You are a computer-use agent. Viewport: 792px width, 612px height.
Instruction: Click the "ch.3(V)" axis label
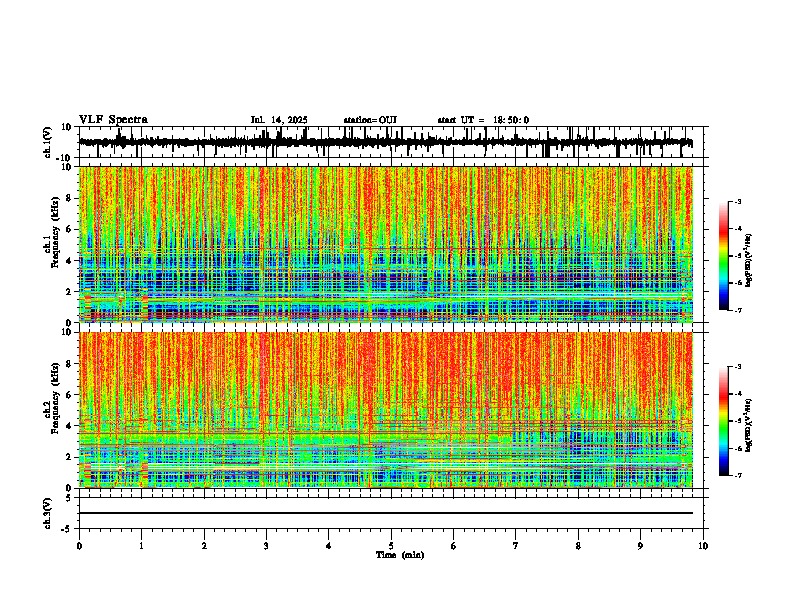[x=48, y=513]
